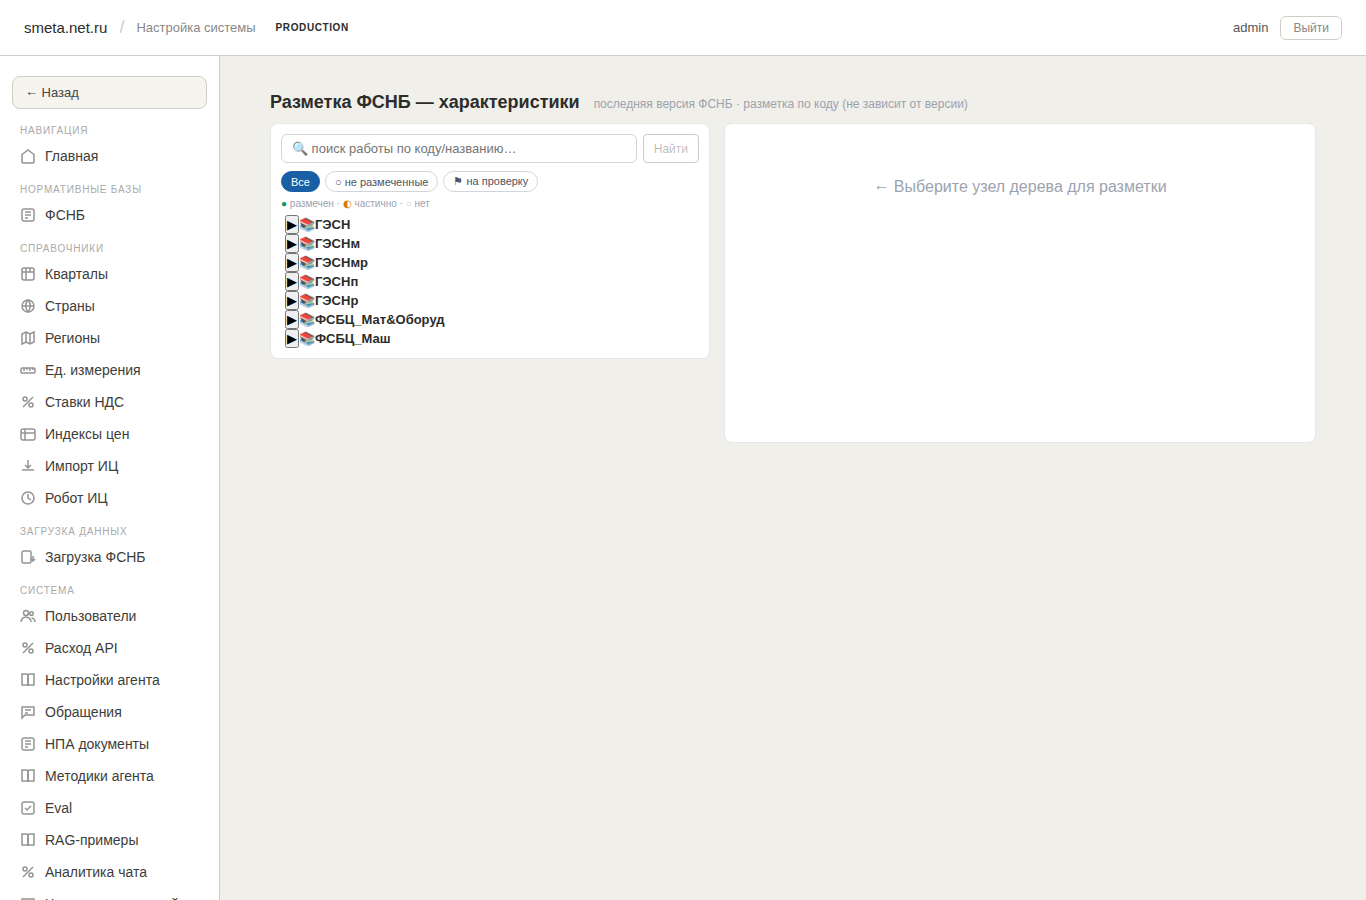Click the Регионы map icon
This screenshot has height=900, width=1366.
click(x=28, y=338)
